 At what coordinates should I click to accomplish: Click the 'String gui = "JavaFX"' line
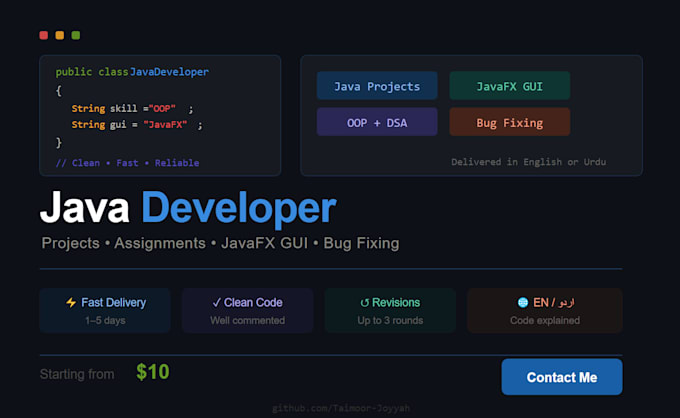(x=137, y=125)
